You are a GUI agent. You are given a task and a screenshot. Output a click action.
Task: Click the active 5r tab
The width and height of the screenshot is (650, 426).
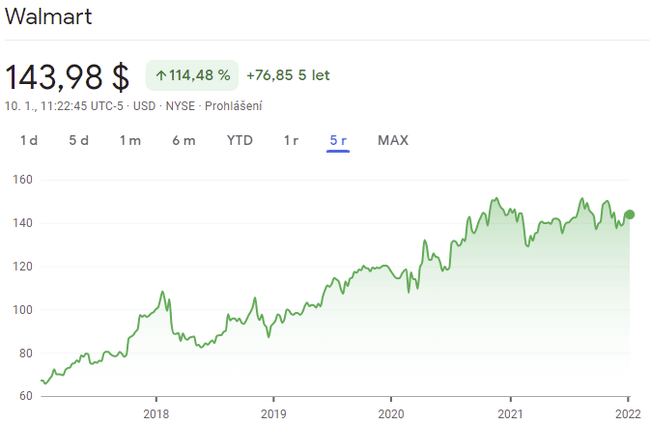(338, 140)
